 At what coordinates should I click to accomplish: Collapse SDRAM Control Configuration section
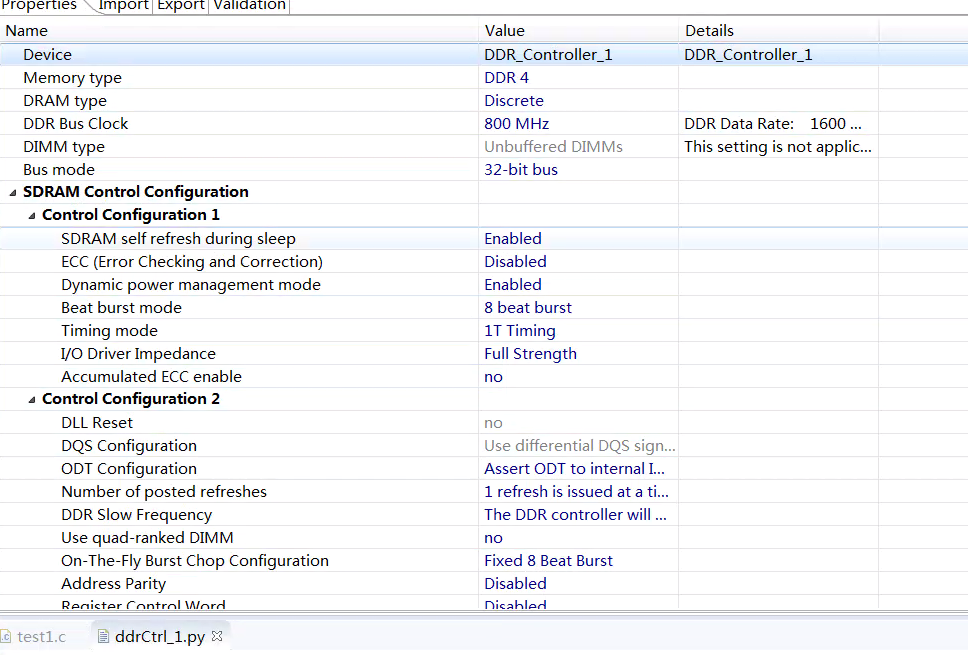pos(13,192)
